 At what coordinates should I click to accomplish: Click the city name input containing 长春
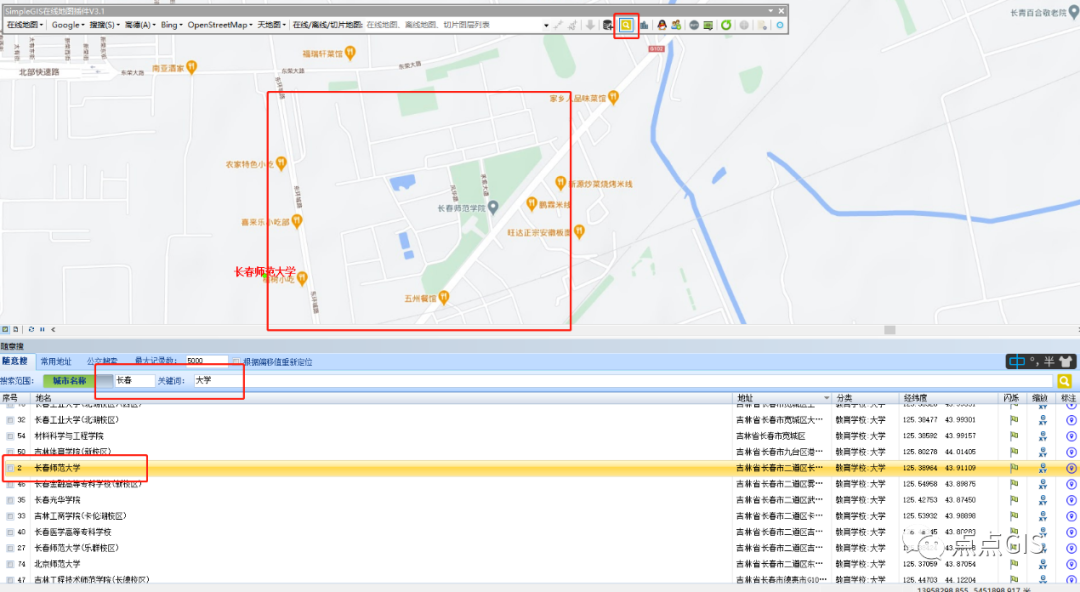coord(134,380)
